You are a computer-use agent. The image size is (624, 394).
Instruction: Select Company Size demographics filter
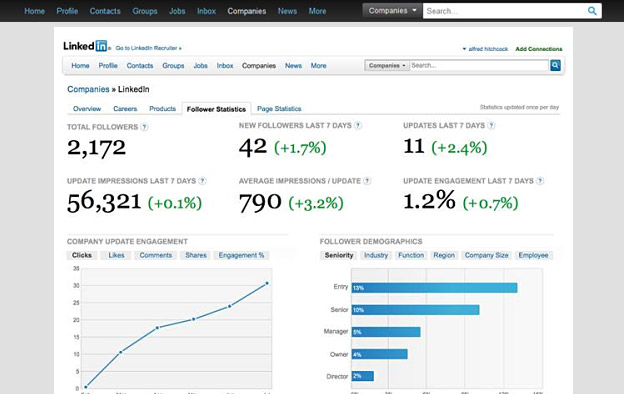click(486, 255)
